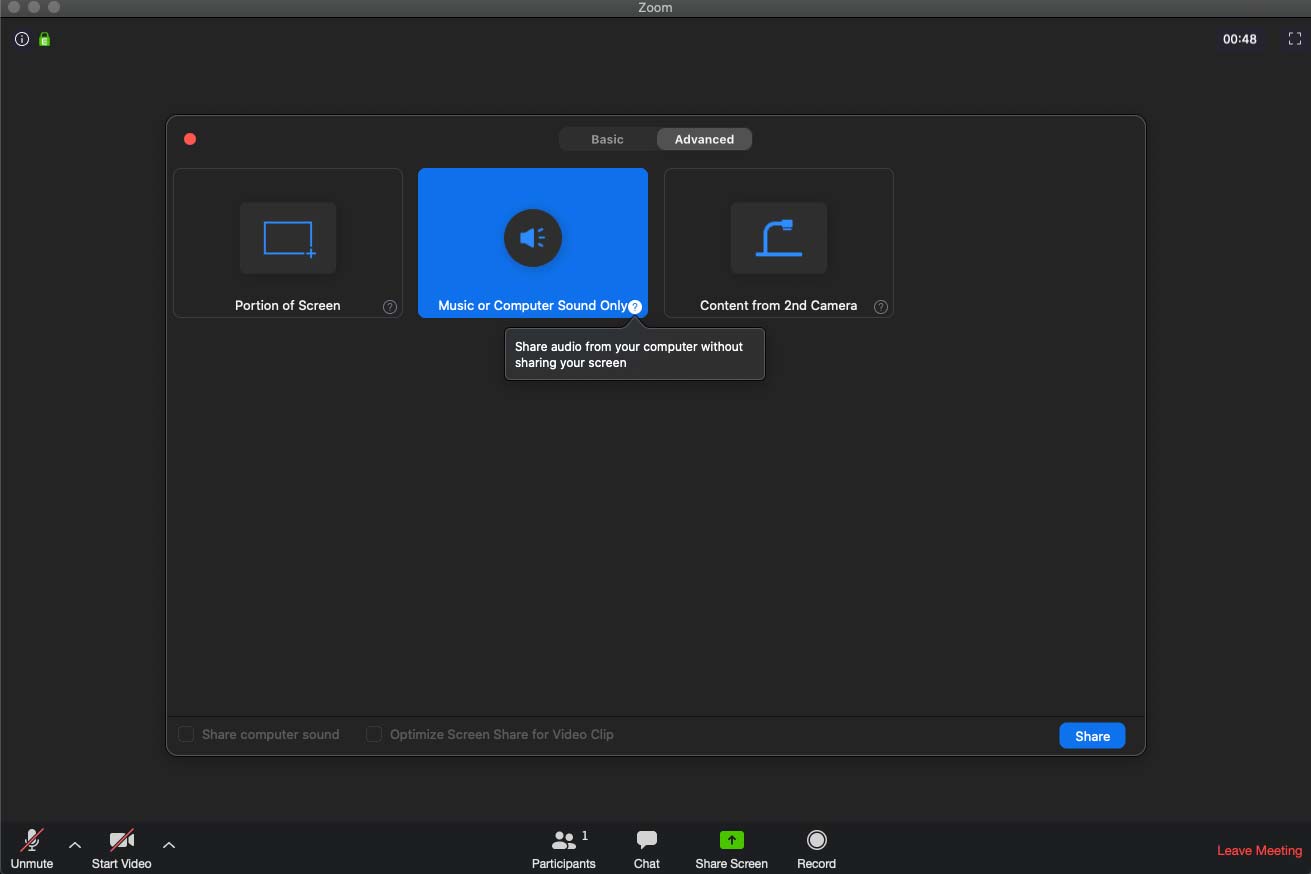Enter fullscreen mode
The height and width of the screenshot is (874, 1311).
click(1294, 39)
